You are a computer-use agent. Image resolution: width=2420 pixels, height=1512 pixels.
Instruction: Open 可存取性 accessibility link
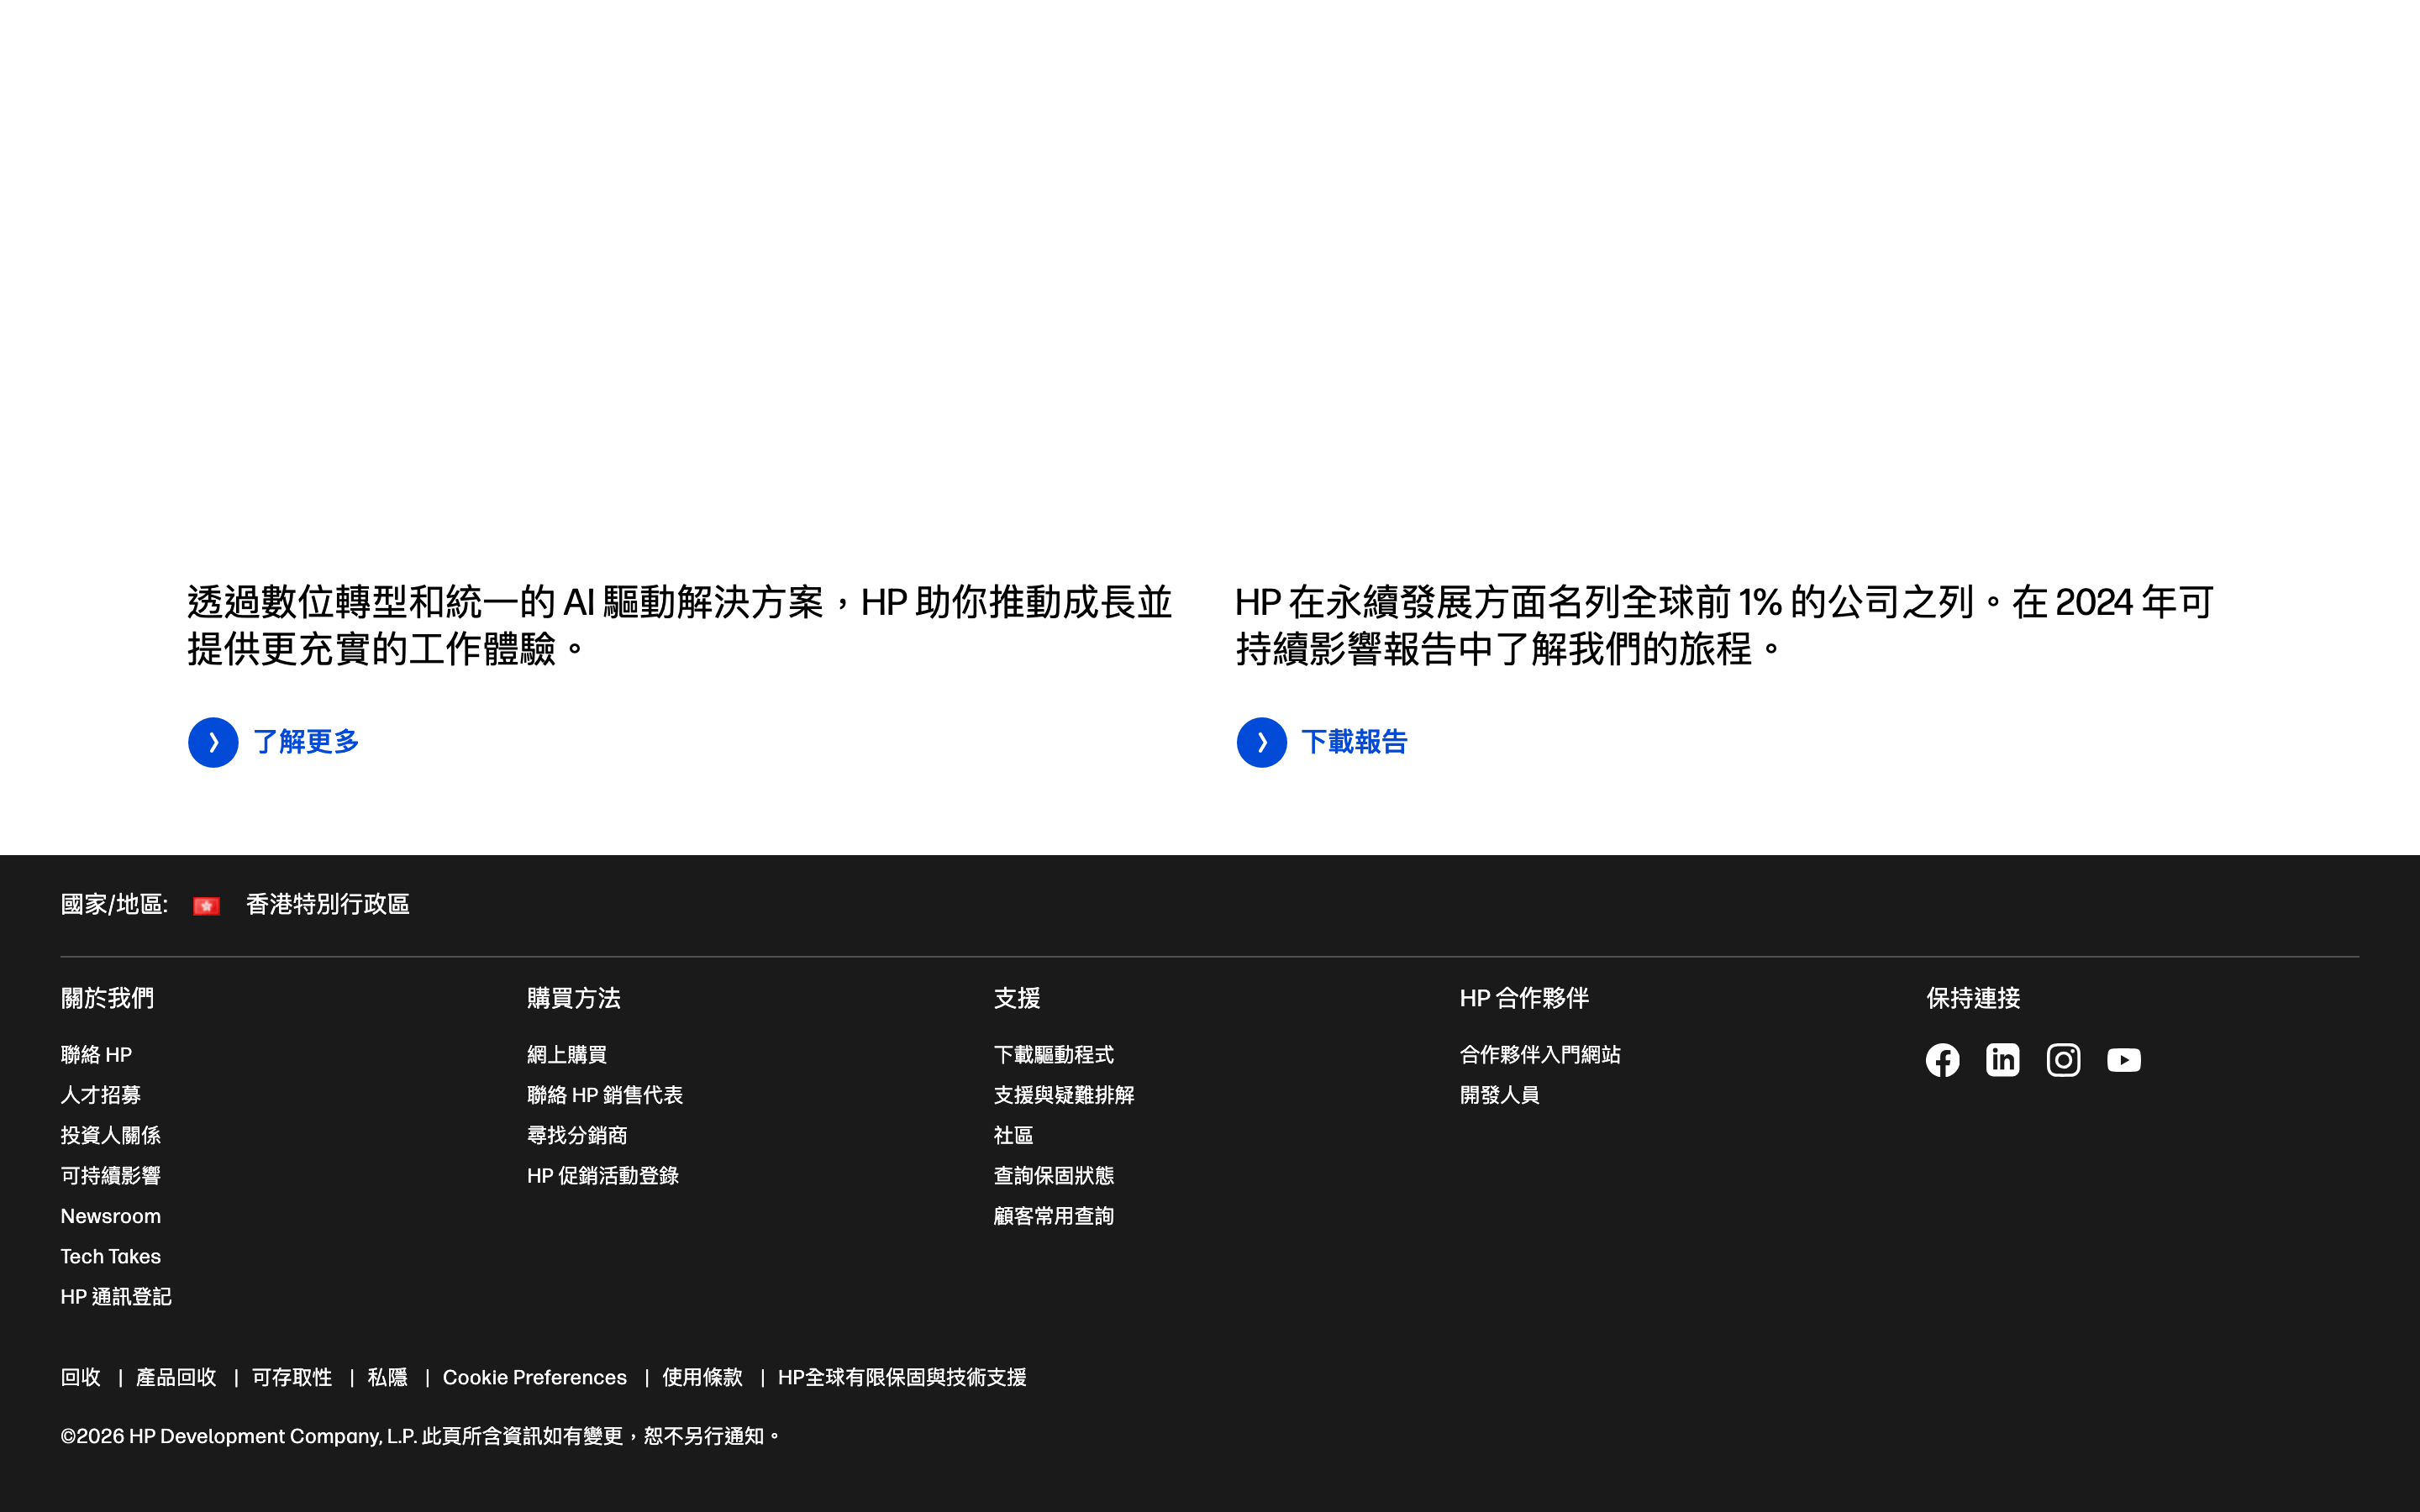point(292,1378)
